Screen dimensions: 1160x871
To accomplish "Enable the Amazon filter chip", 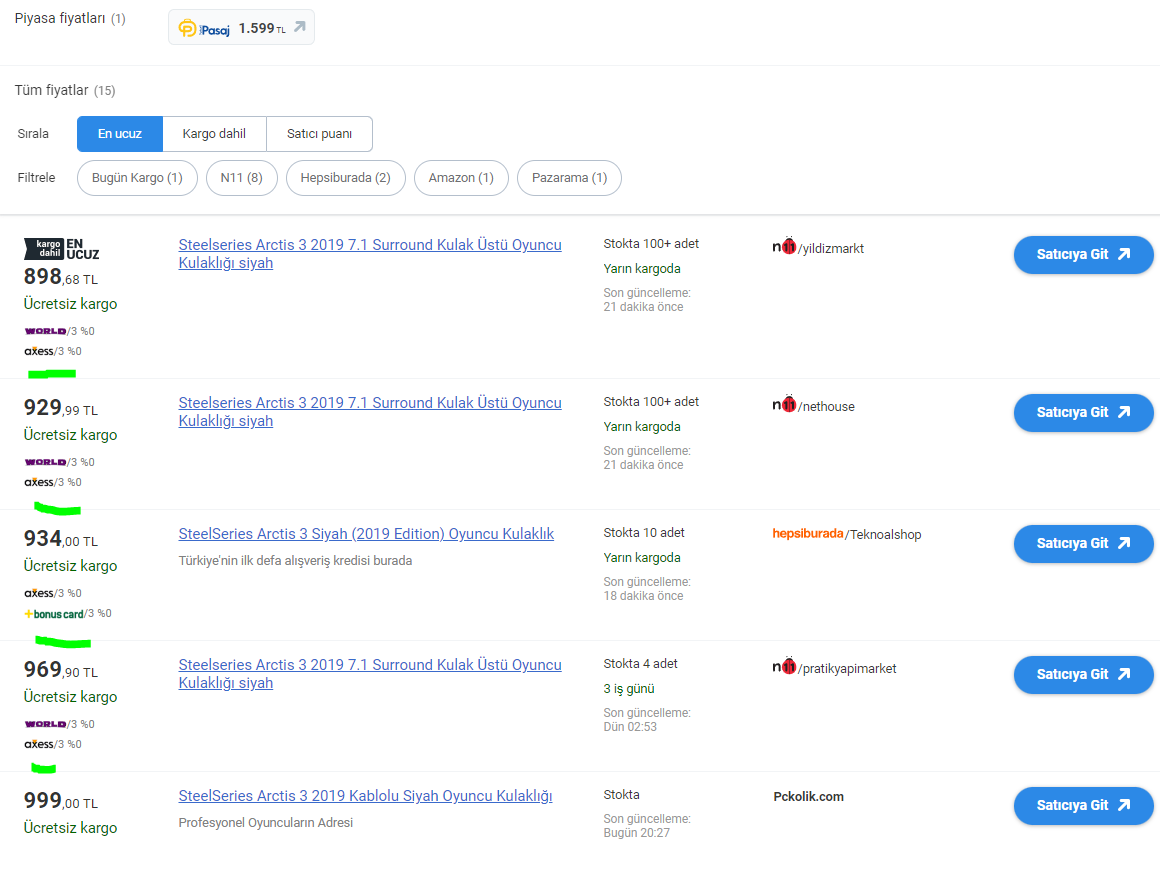I will (x=461, y=178).
